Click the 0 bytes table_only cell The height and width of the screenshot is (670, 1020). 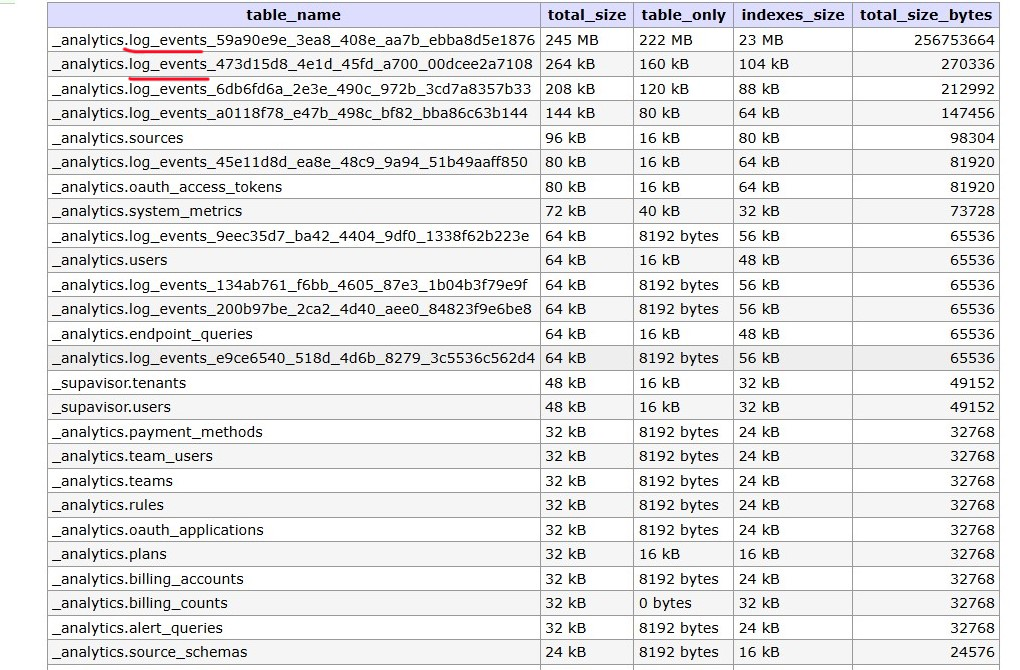pyautogui.click(x=683, y=603)
